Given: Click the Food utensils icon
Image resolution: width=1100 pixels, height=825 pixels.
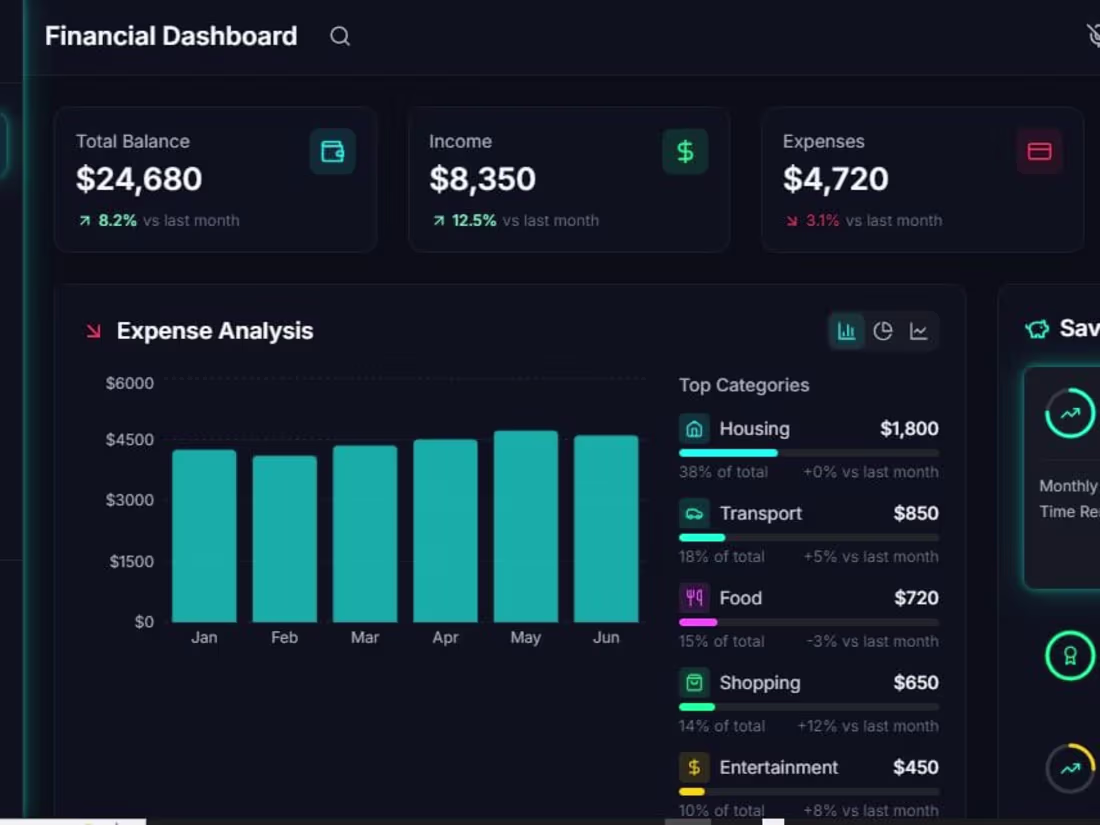Looking at the screenshot, I should [694, 597].
